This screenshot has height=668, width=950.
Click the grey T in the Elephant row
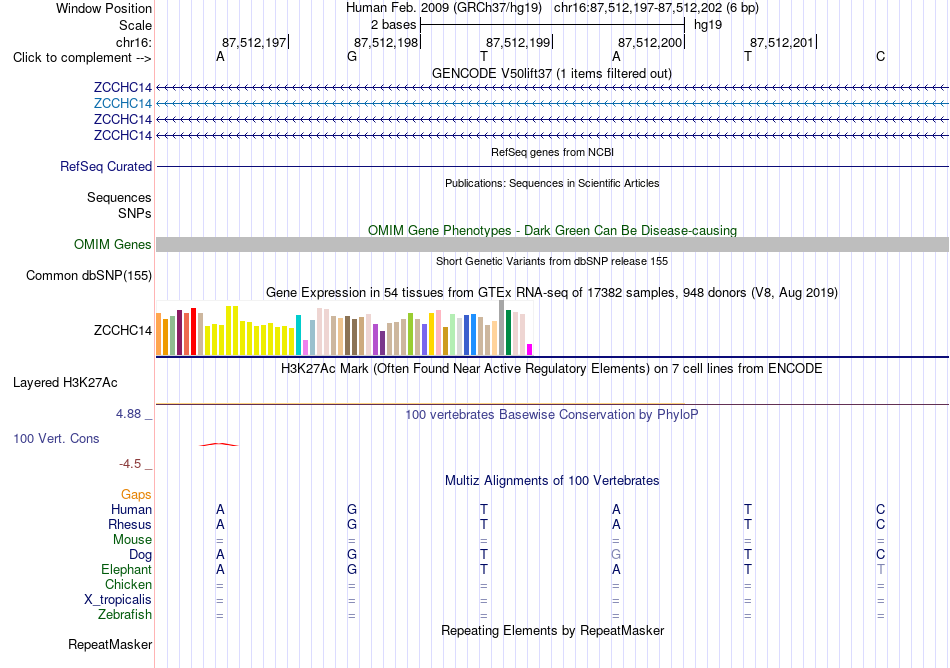pyautogui.click(x=880, y=569)
